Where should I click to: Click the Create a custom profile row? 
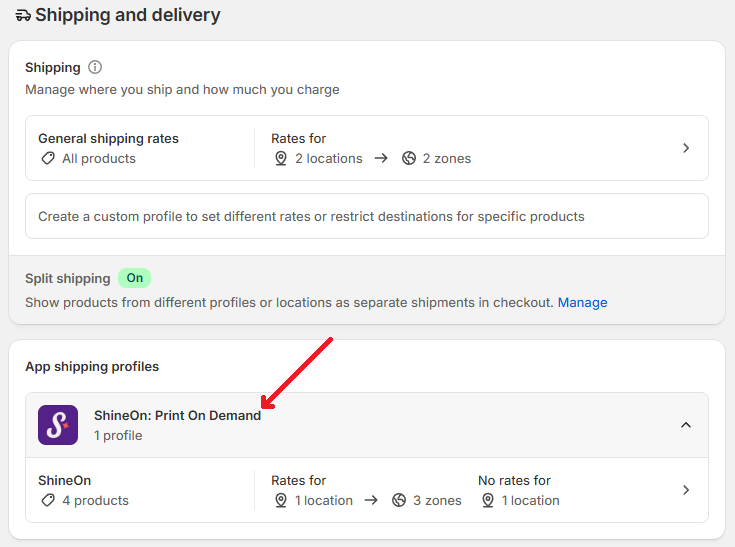coord(367,216)
